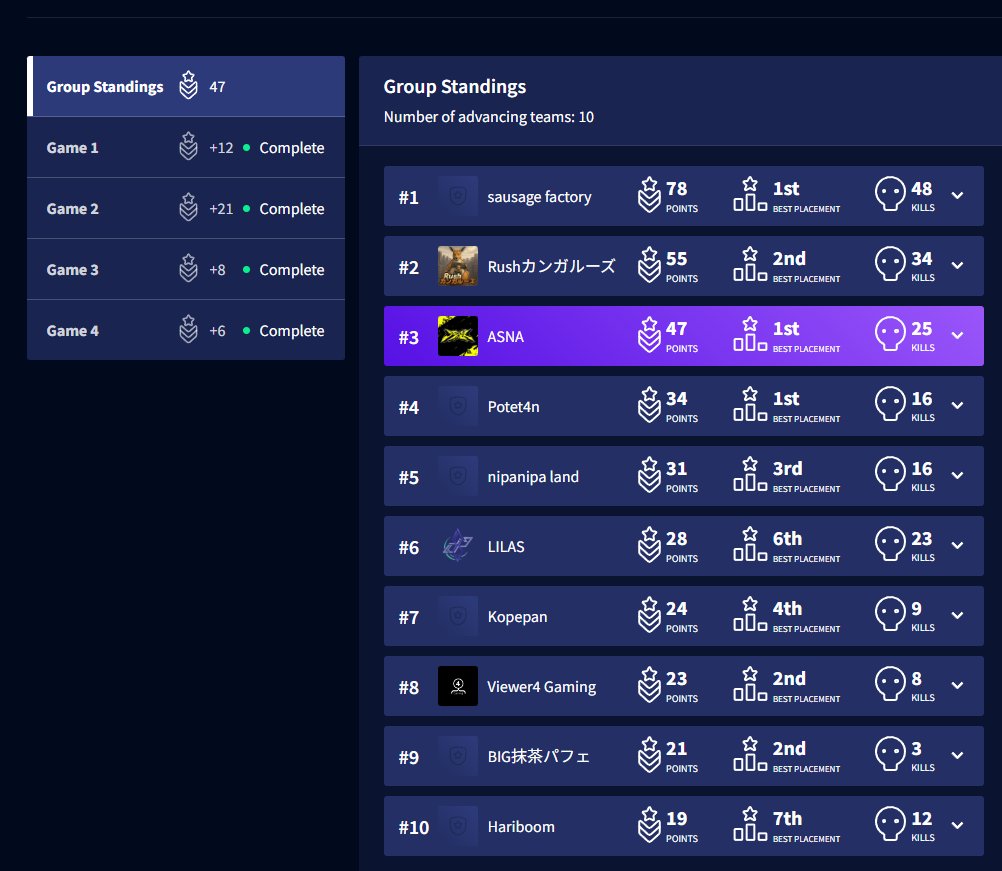Click points badge icon in Game 2 tab
The height and width of the screenshot is (871, 1002).
(188, 207)
